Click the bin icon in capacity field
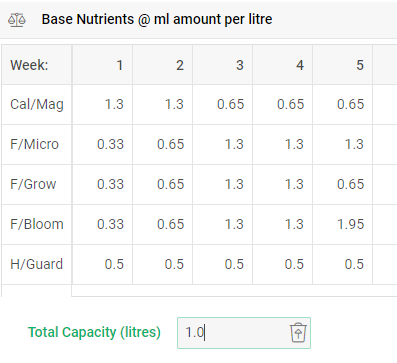The height and width of the screenshot is (363, 397). tap(298, 332)
